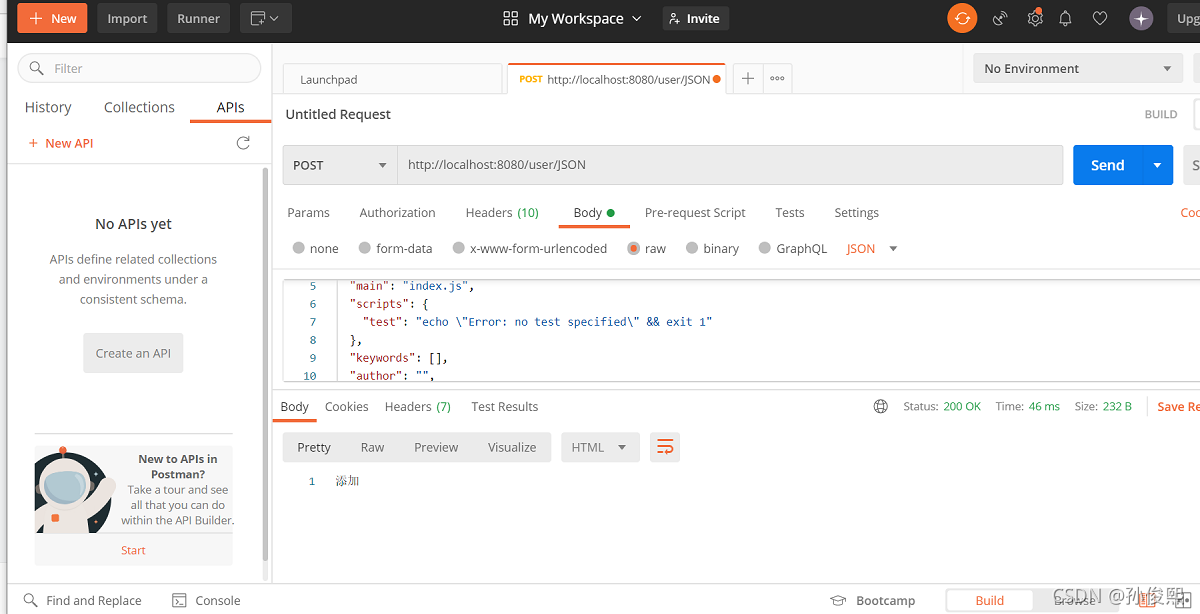Open the POST method dropdown
This screenshot has height=614, width=1200.
340,165
